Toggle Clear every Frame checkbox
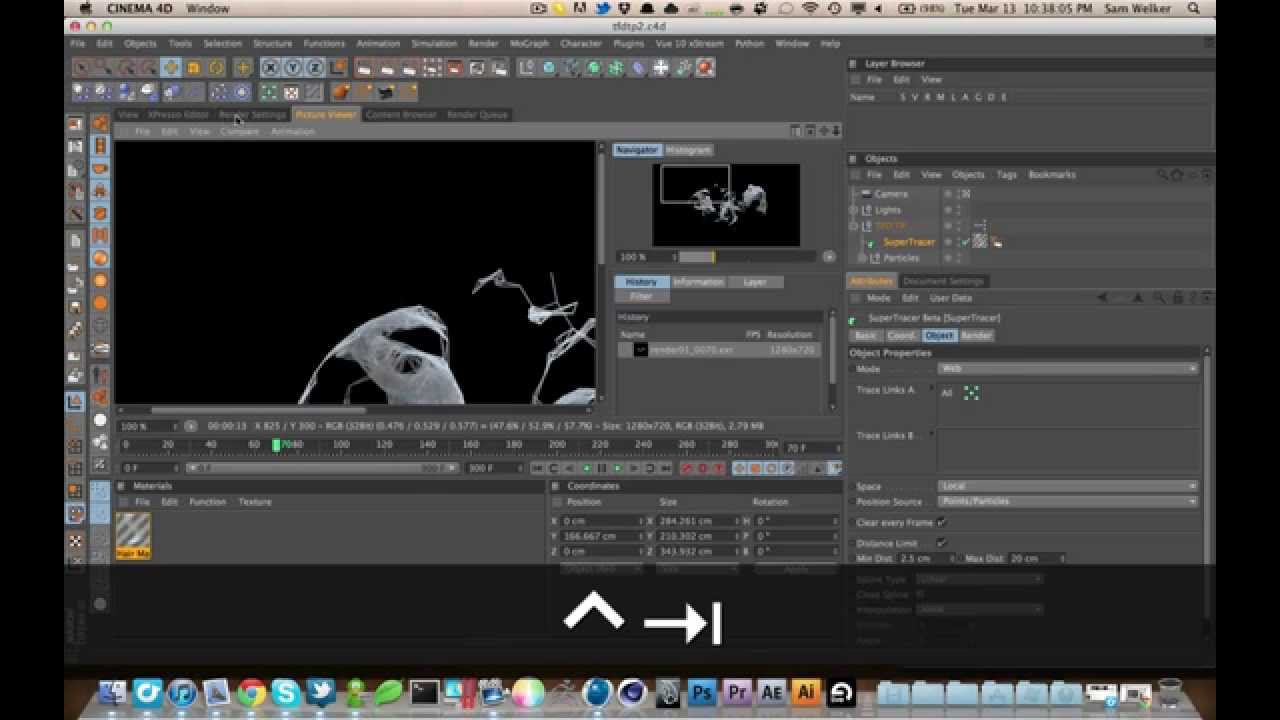 tap(941, 522)
